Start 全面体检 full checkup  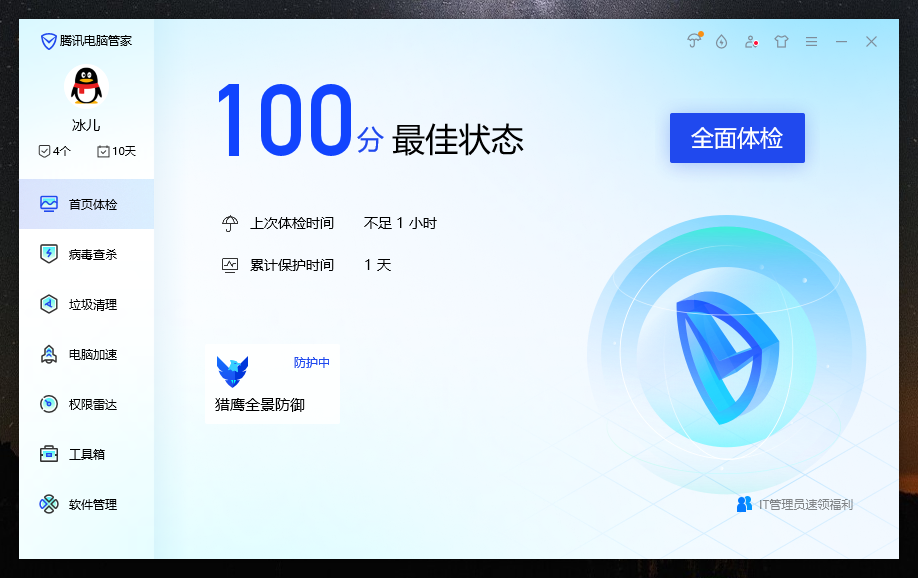pyautogui.click(x=737, y=138)
